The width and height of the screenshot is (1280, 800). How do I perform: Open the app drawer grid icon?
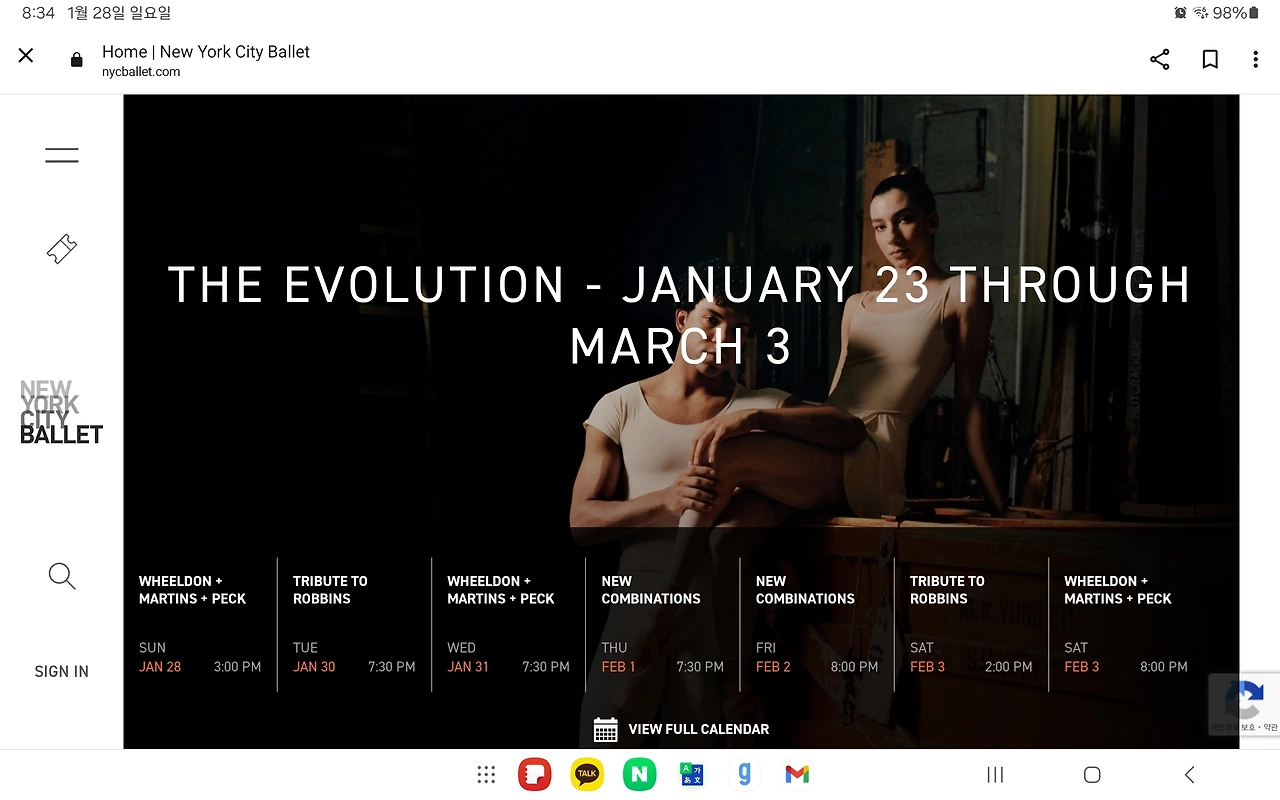tap(486, 775)
